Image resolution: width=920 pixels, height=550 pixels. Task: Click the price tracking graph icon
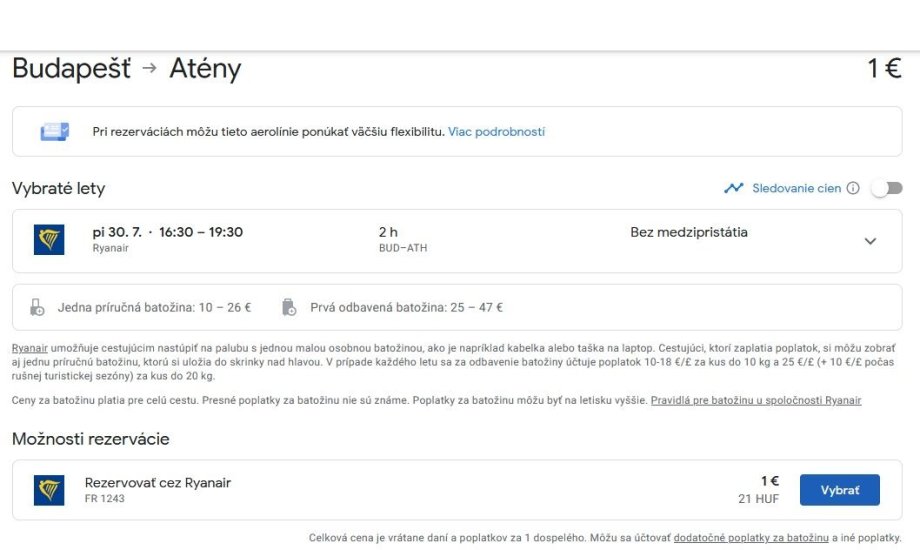734,188
